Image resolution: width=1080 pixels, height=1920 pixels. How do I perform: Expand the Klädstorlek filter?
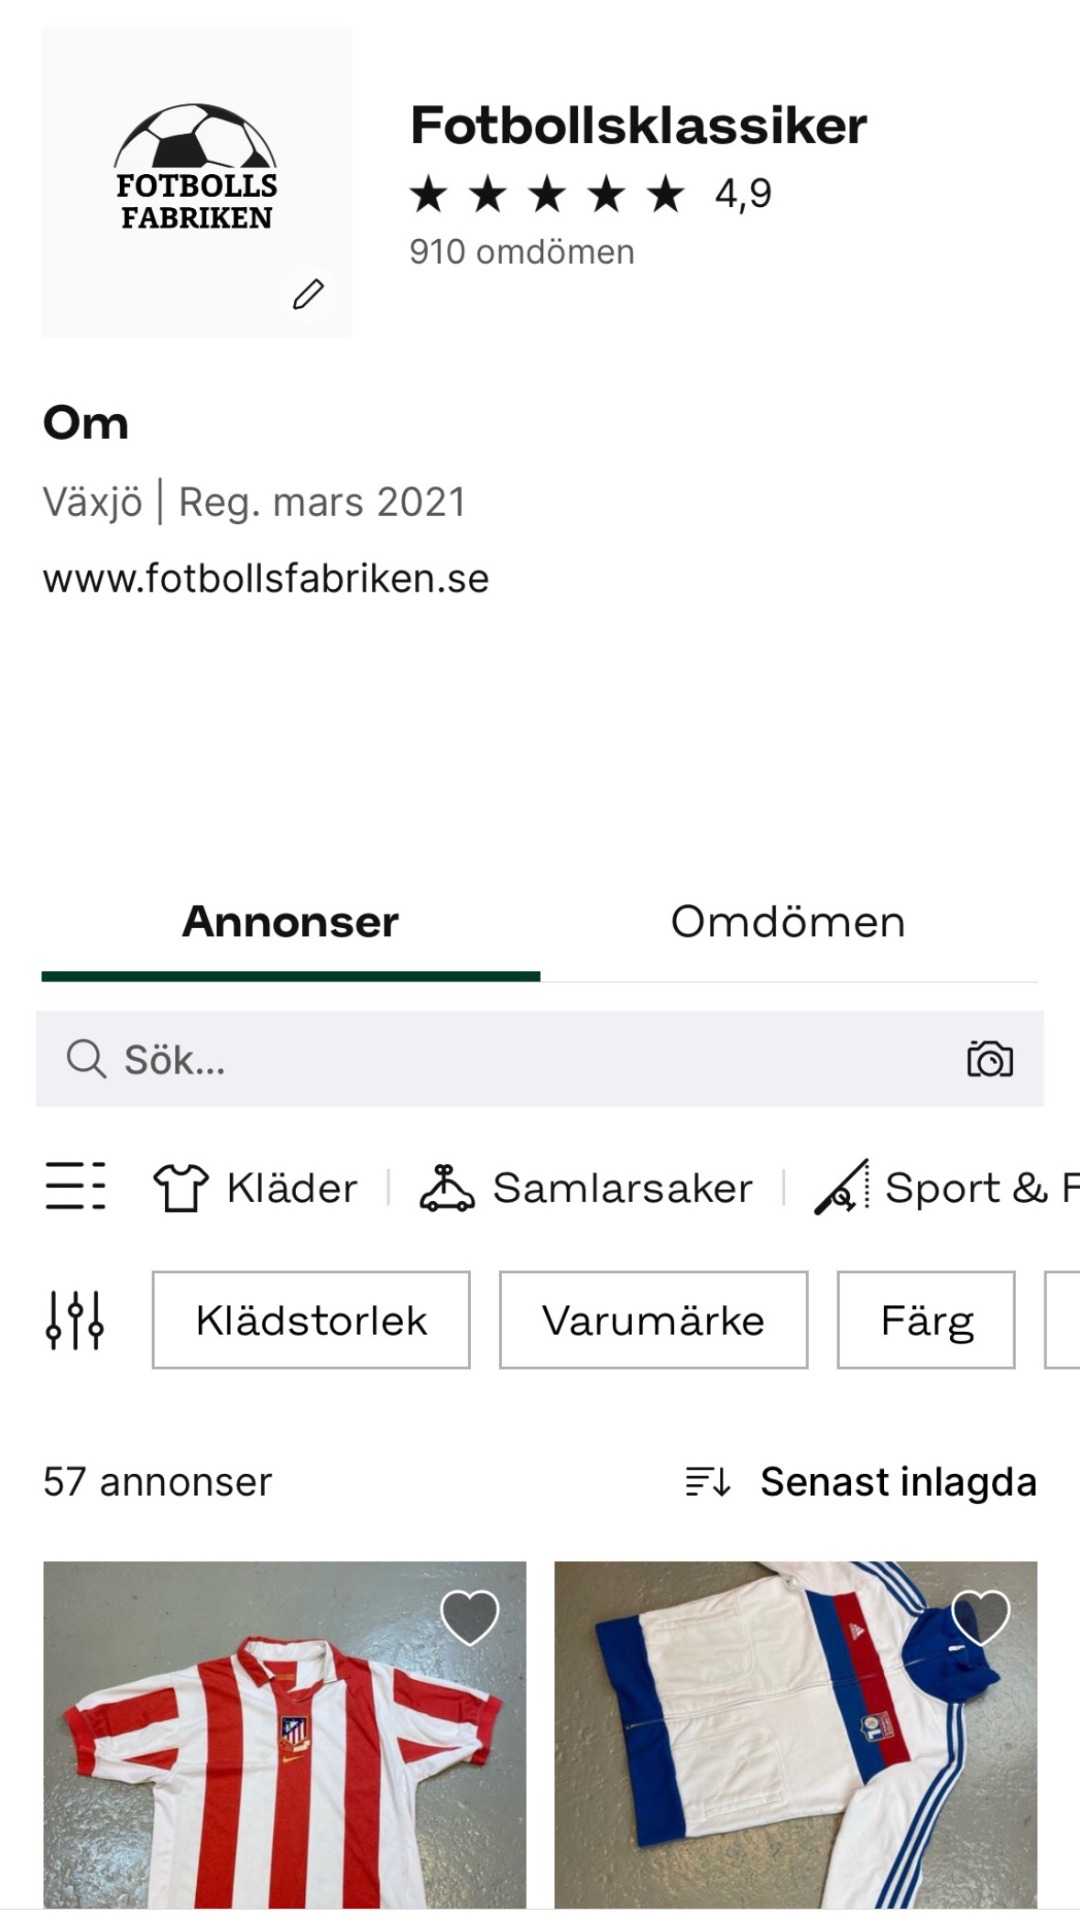(311, 1320)
